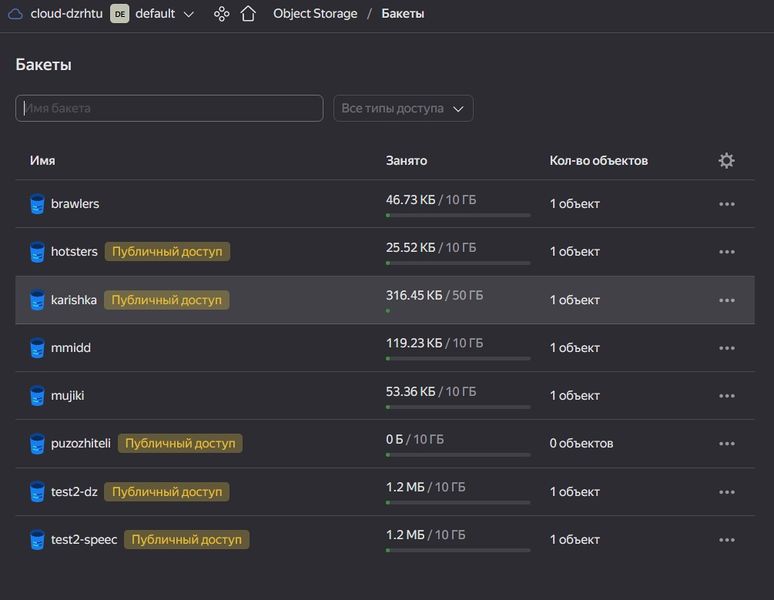Open the three-dot menu for hotsters
The height and width of the screenshot is (600, 774).
(726, 252)
